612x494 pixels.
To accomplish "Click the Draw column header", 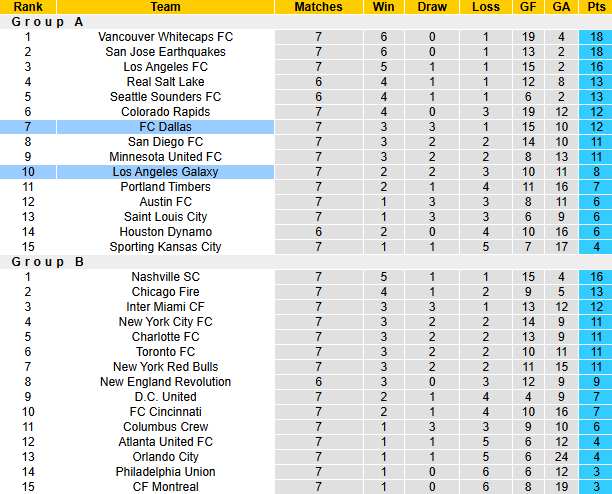I will (x=432, y=7).
